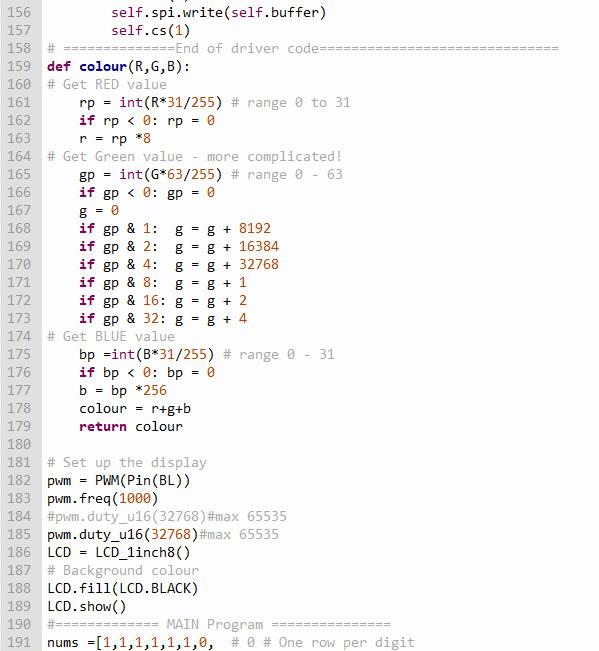Image resolution: width=599 pixels, height=651 pixels.
Task: Click the number 8192 on line 168
Action: [x=254, y=228]
